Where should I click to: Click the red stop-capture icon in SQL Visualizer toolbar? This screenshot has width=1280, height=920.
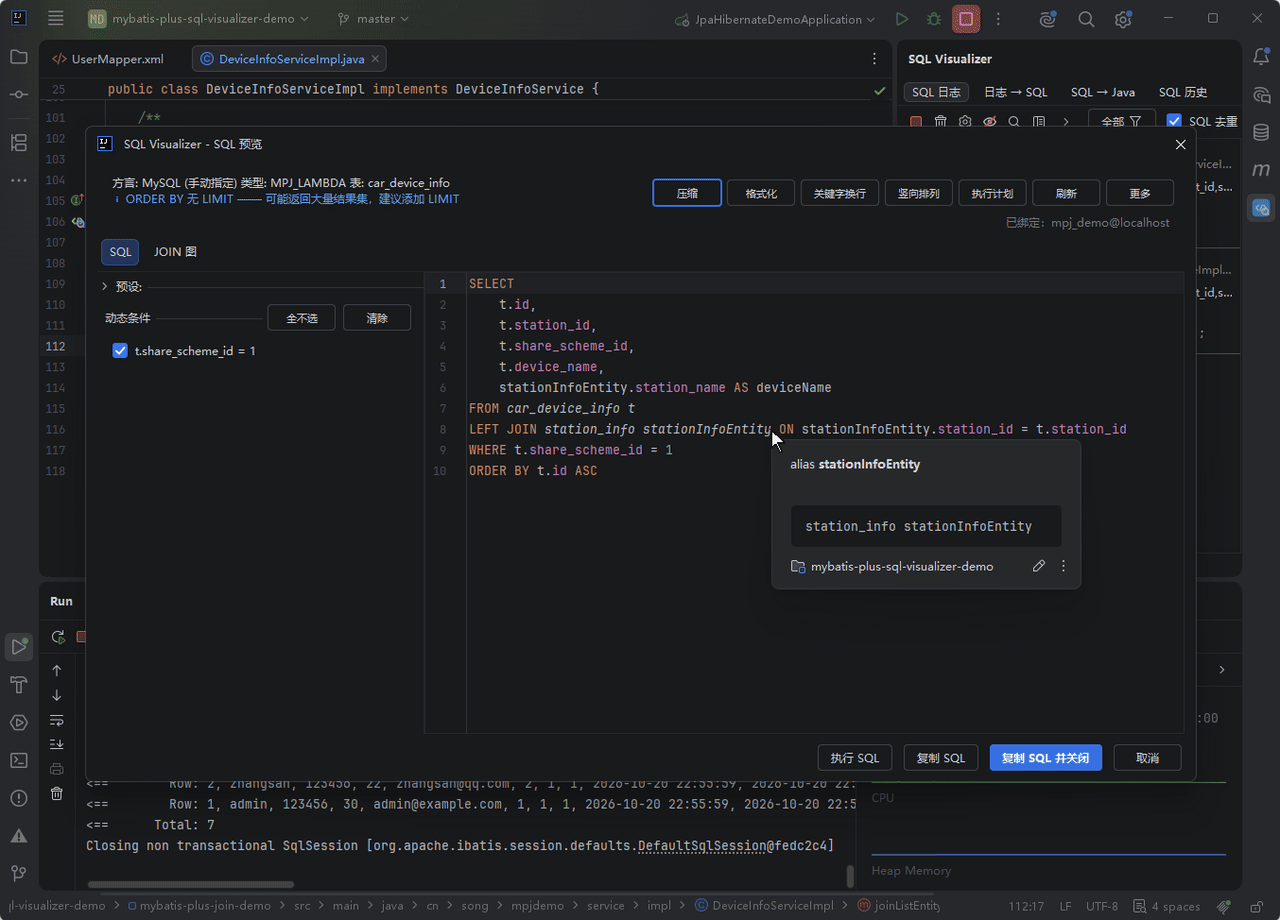(916, 121)
